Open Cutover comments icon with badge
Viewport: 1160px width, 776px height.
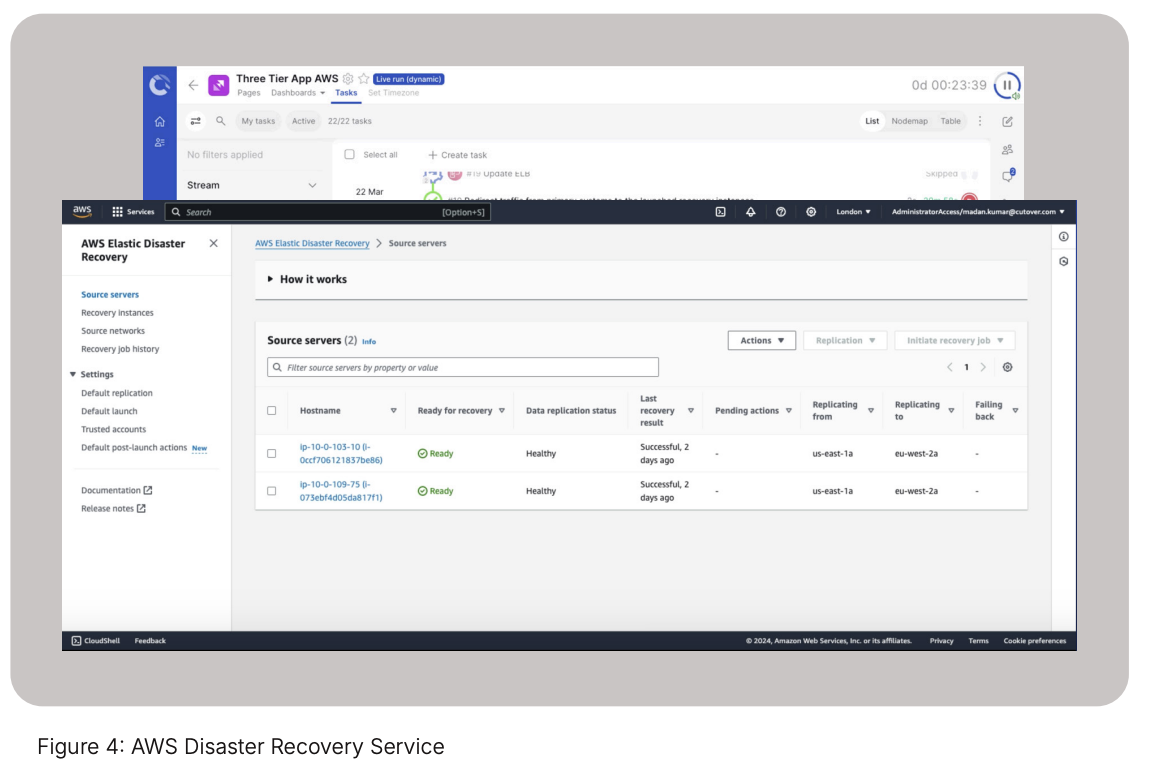point(1008,175)
